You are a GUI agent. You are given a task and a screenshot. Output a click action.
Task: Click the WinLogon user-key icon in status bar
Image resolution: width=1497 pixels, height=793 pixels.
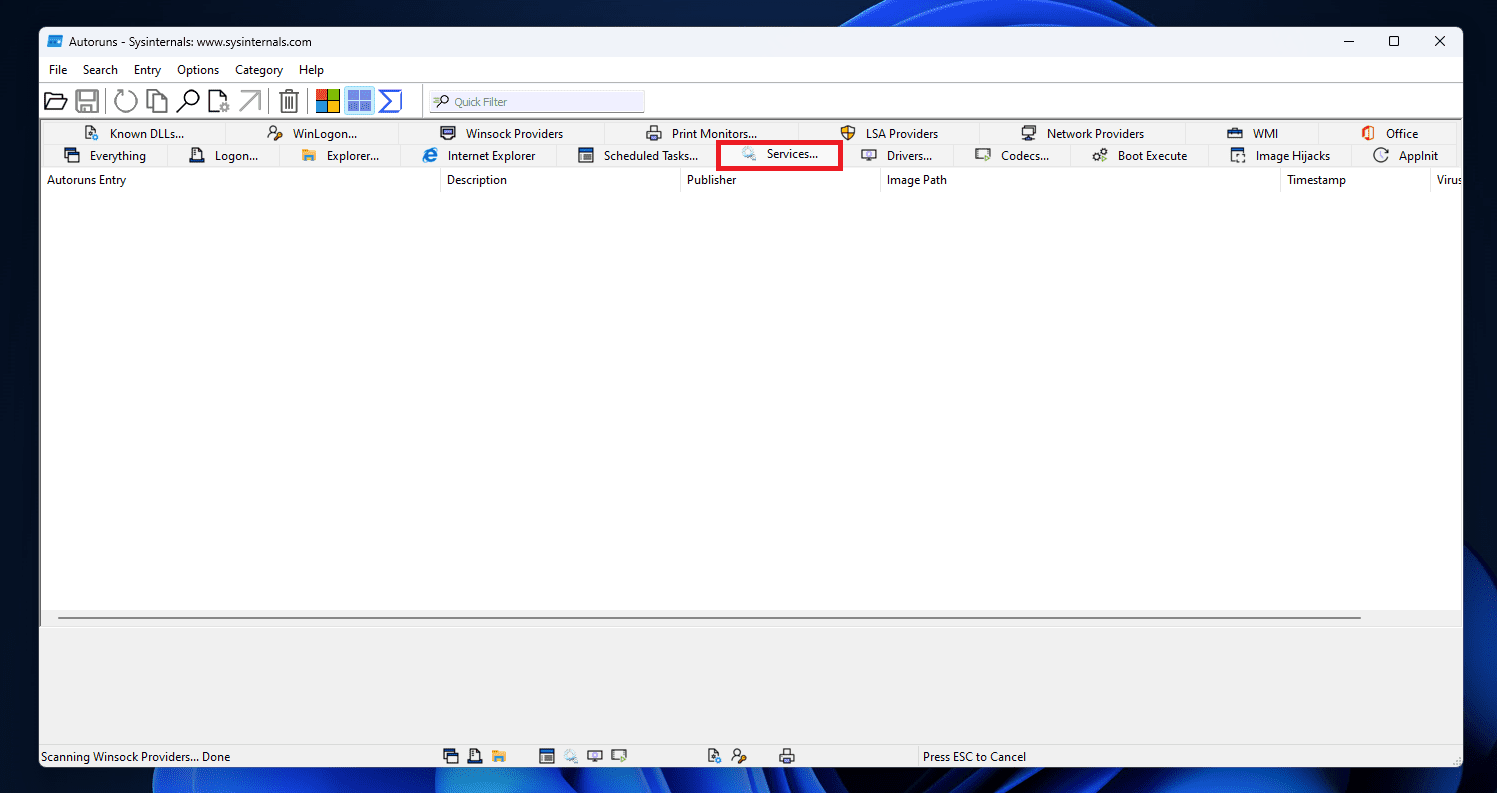tap(738, 756)
